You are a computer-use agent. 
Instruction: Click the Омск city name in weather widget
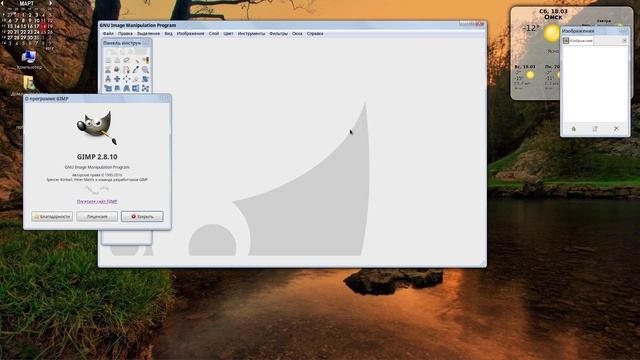[553, 17]
